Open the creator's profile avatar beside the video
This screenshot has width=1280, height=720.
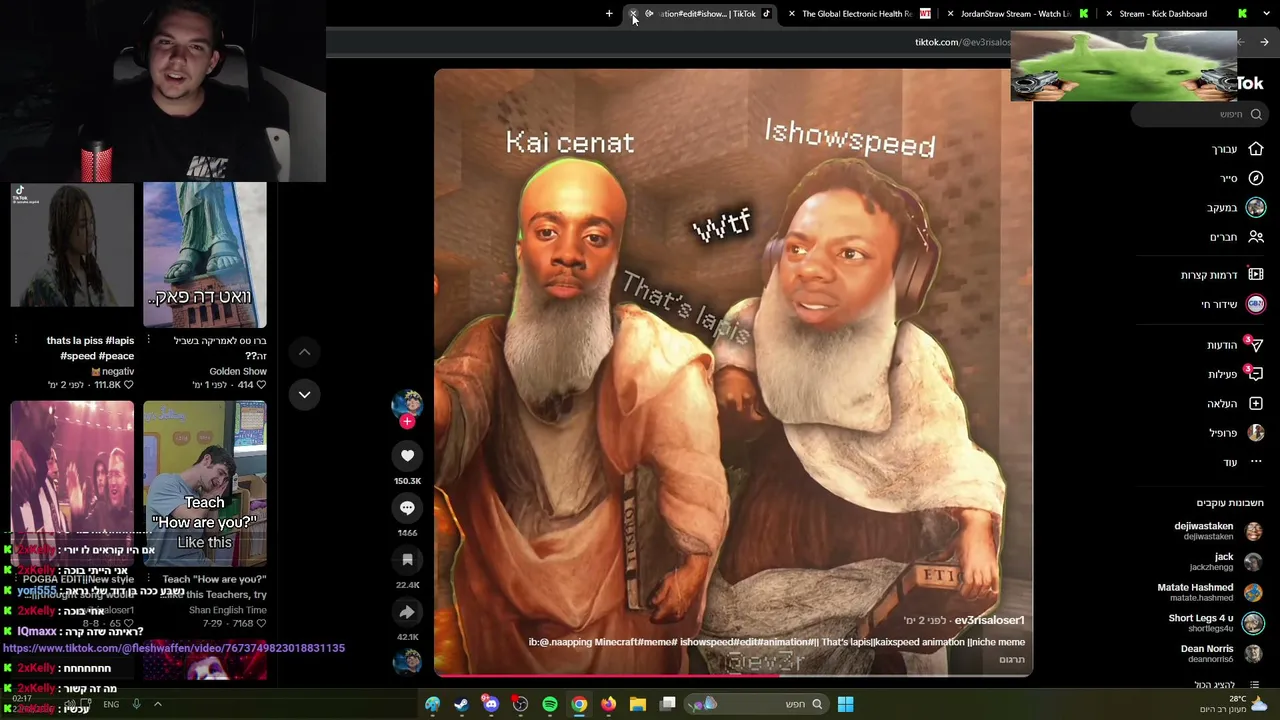[x=407, y=404]
